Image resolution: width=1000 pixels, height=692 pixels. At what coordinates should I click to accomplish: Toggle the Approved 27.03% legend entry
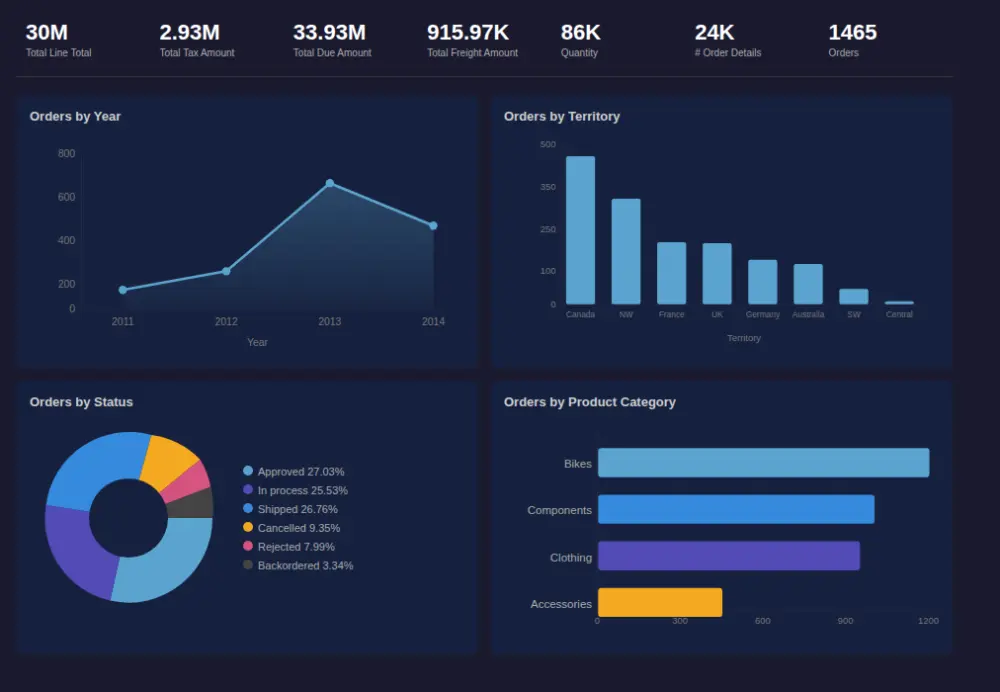(293, 471)
